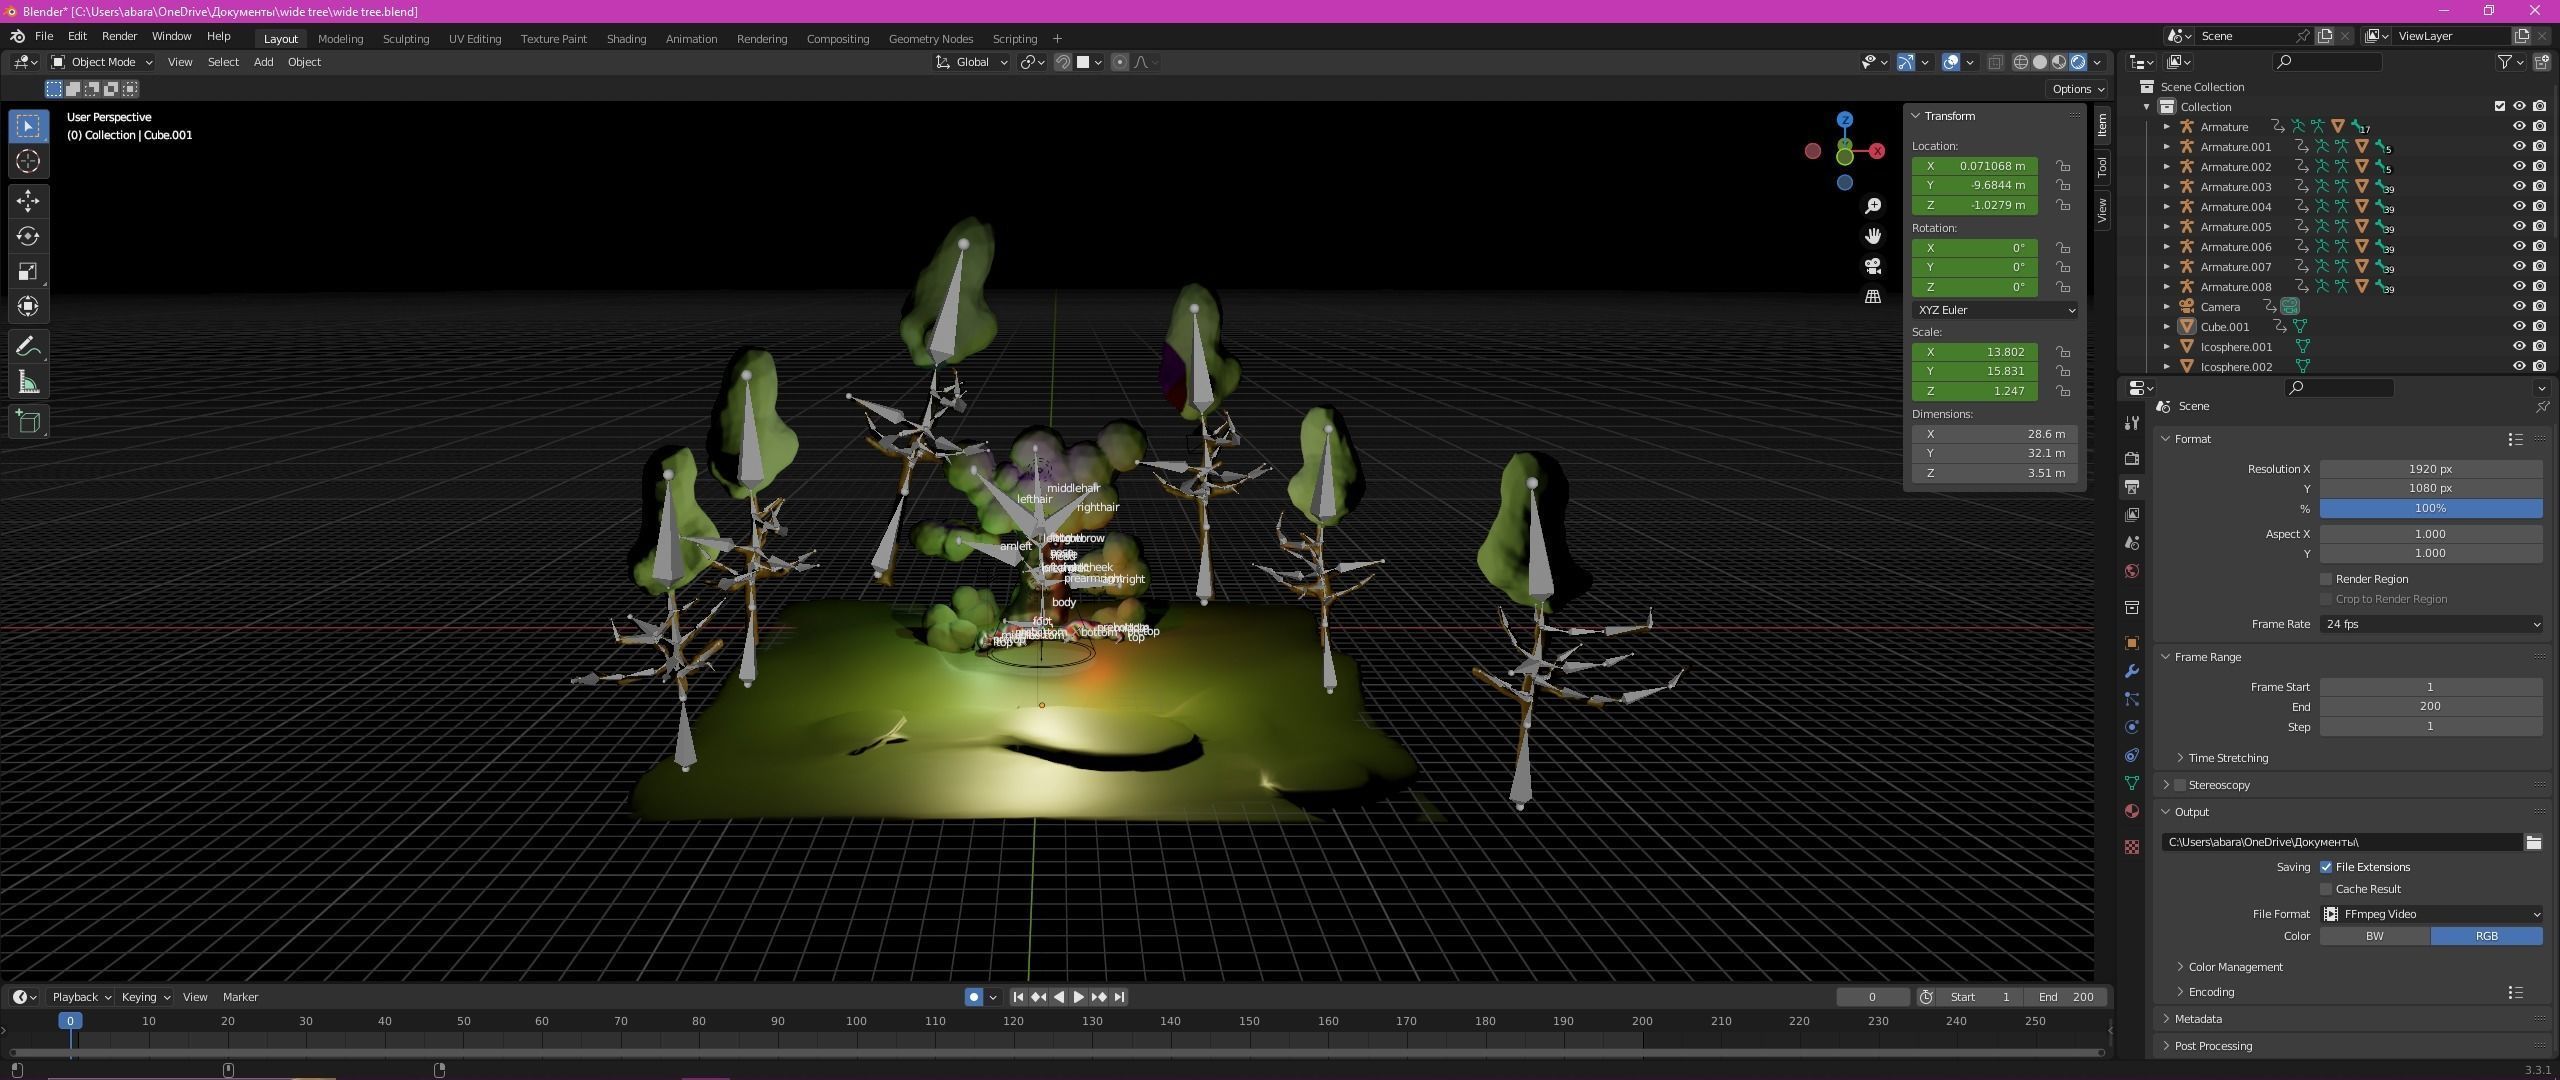Screen dimensions: 2560x1080
Task: Open Frame Rate 24 fps dropdown
Action: pyautogui.click(x=2431, y=624)
